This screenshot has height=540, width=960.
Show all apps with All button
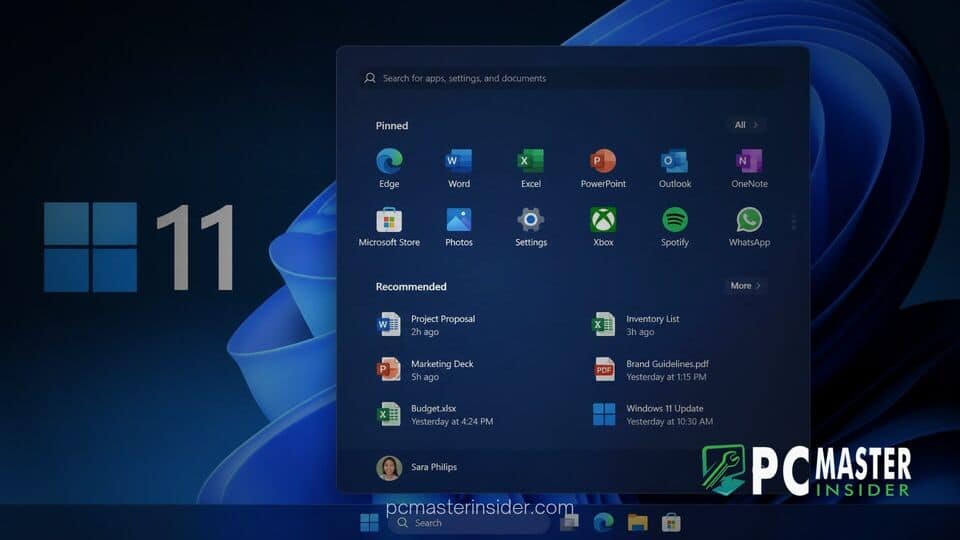click(745, 125)
